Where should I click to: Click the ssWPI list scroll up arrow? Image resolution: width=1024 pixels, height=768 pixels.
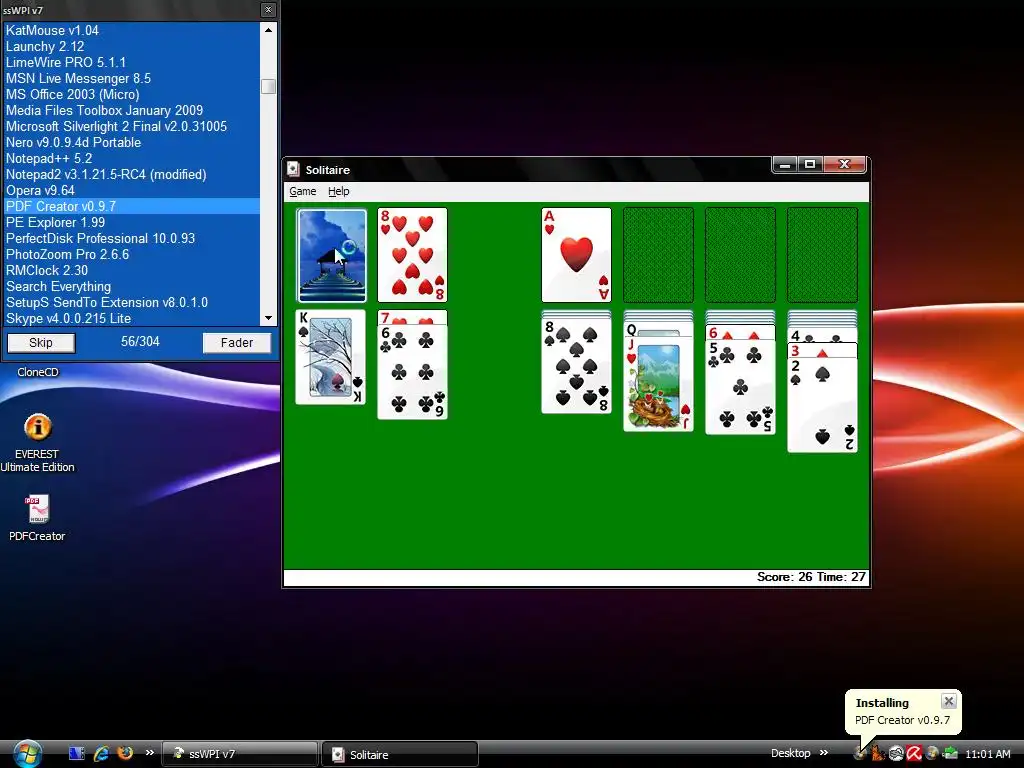point(268,29)
